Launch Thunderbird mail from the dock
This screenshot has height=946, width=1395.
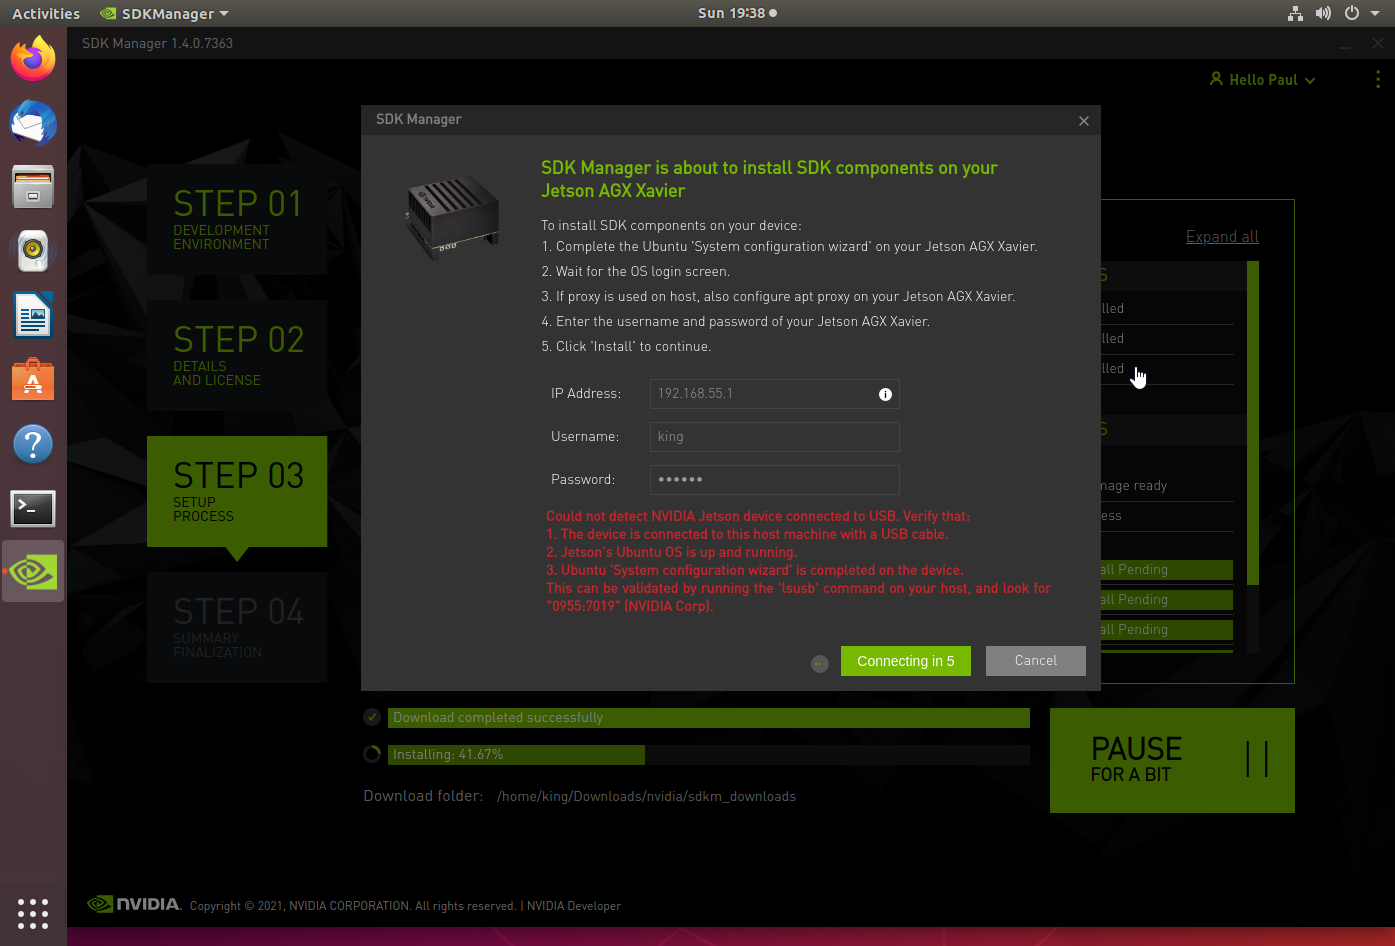pos(33,123)
